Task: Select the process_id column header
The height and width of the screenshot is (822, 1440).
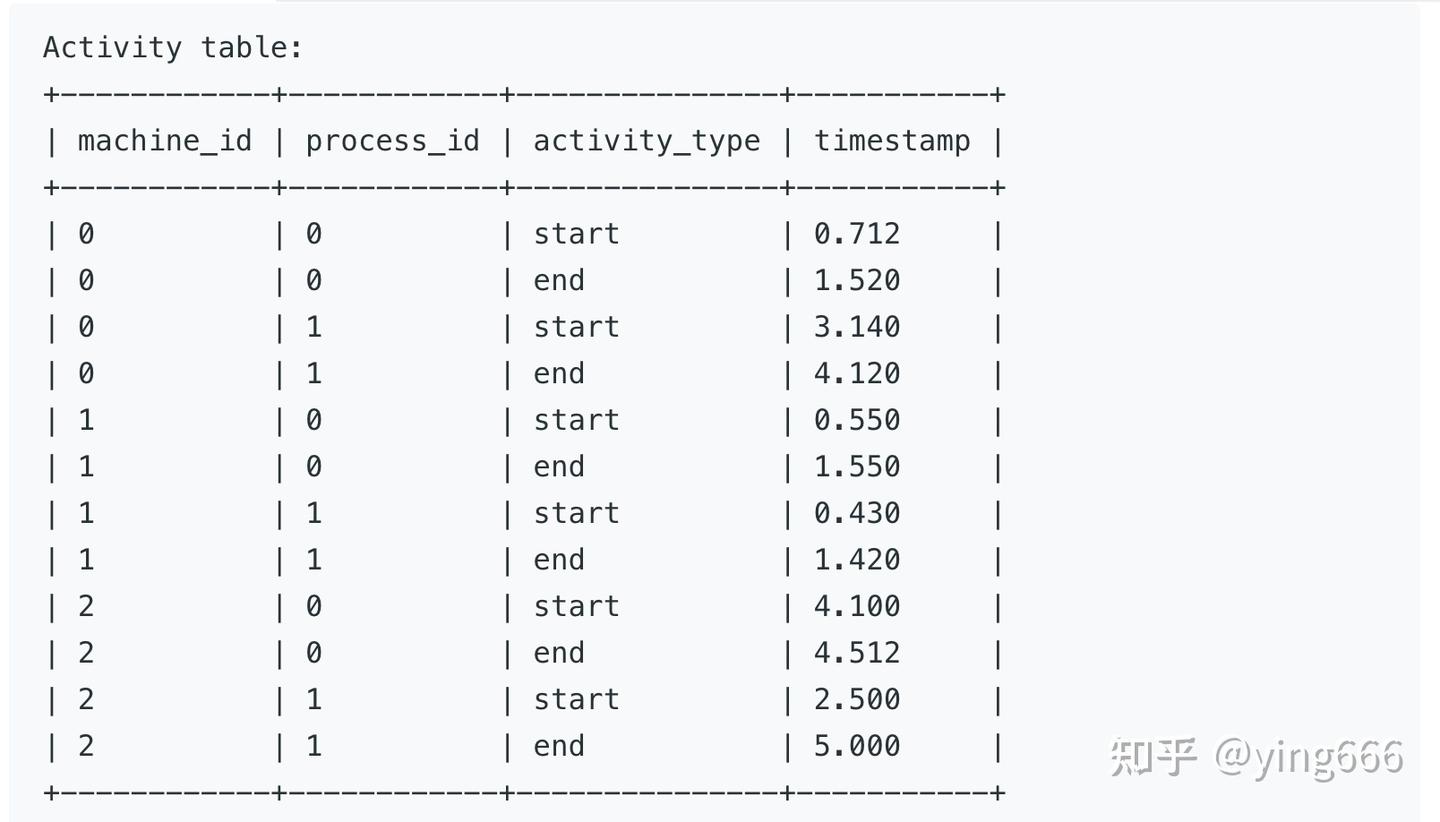Action: pyautogui.click(x=392, y=141)
